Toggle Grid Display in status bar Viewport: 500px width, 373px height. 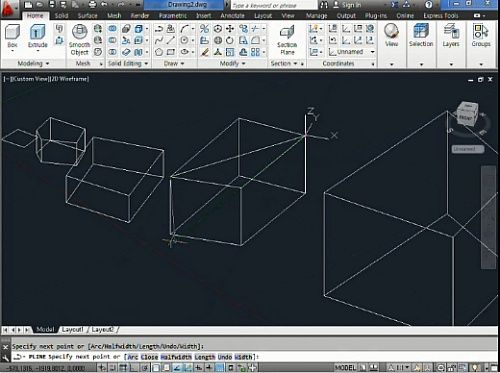pos(124,368)
